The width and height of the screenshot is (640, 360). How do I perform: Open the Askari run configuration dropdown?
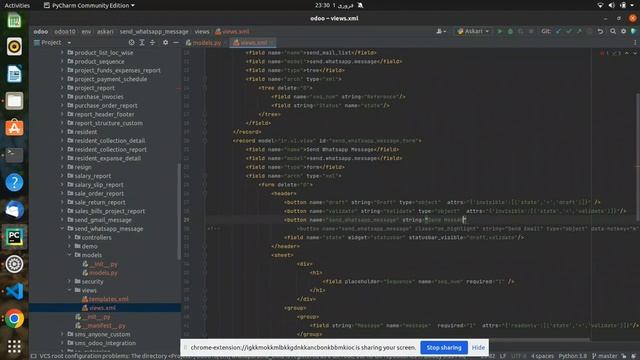[x=473, y=31]
